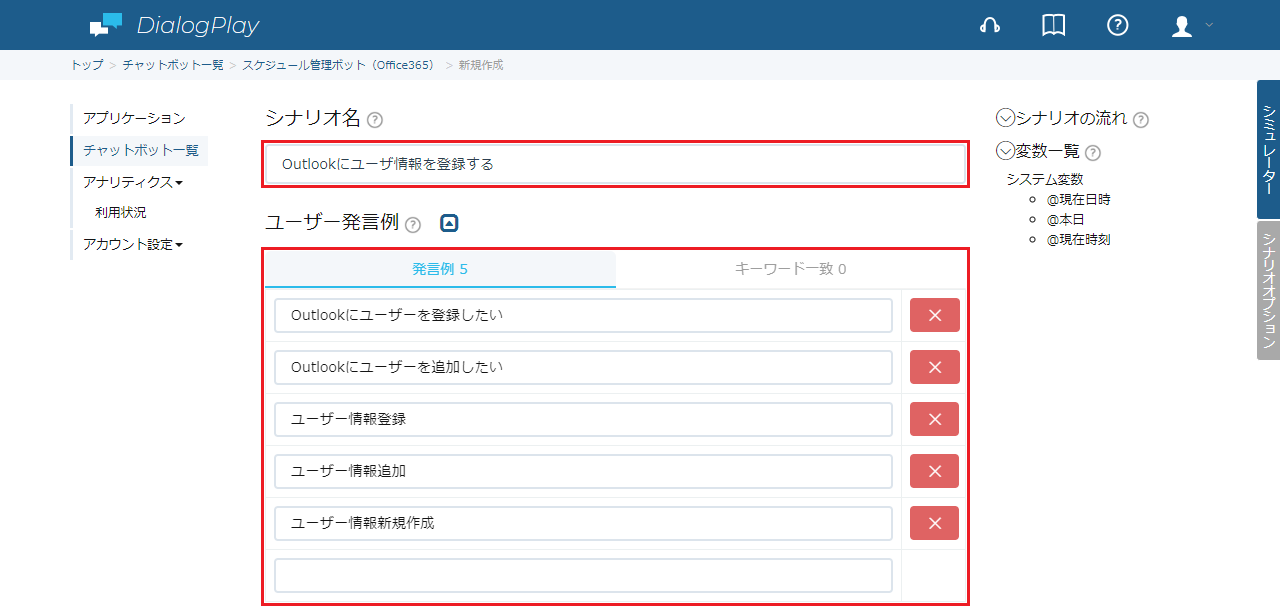Screen dimensions: 1280x615
Task: Edit the ユーザー情報新規作成 field
Action: pos(583,523)
